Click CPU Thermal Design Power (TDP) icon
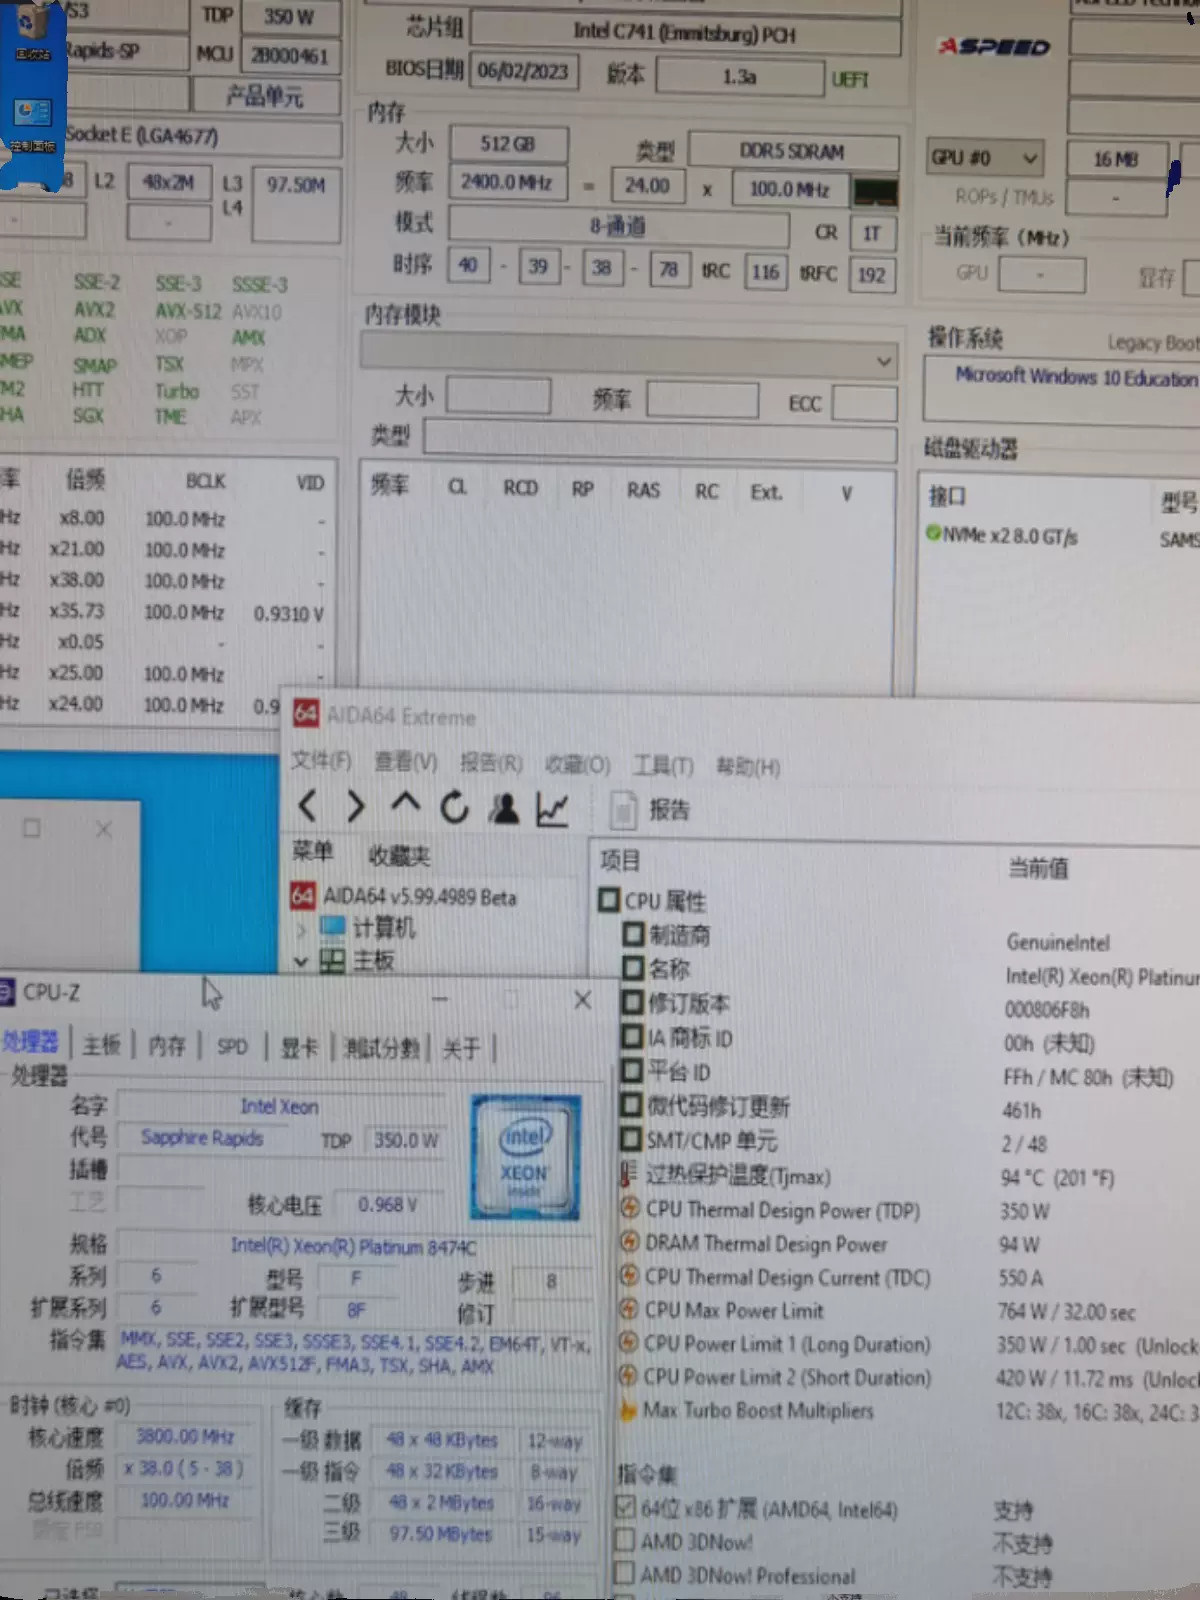The image size is (1200, 1600). click(x=629, y=1208)
